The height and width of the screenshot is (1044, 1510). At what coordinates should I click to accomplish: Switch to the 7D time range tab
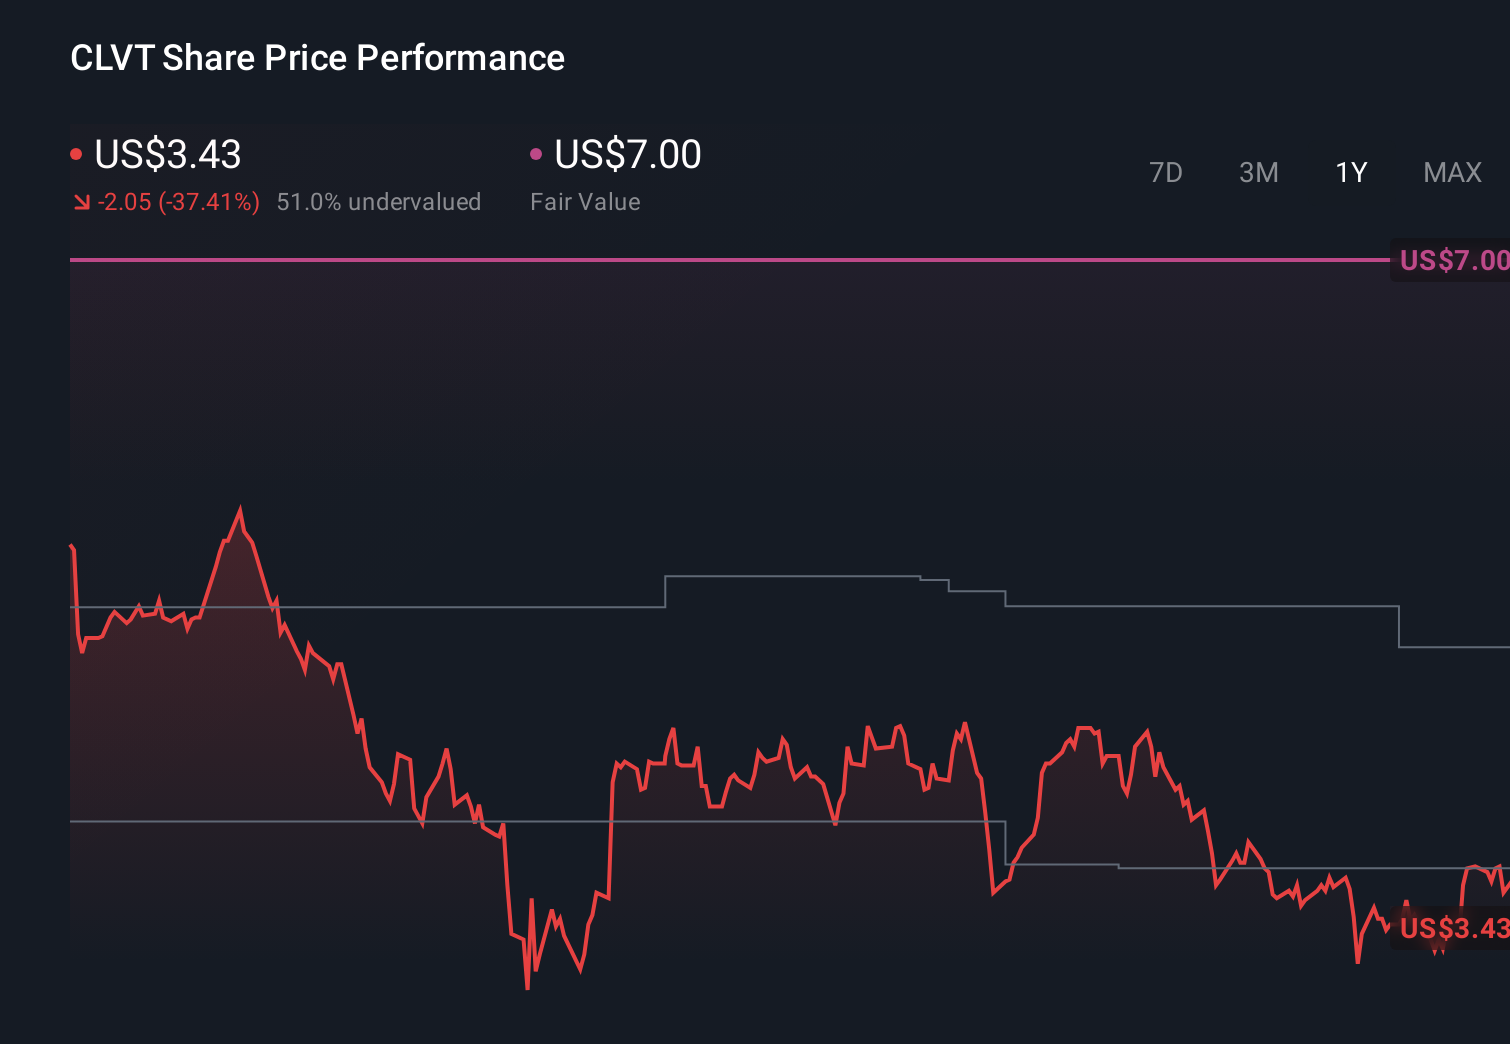(x=1166, y=172)
